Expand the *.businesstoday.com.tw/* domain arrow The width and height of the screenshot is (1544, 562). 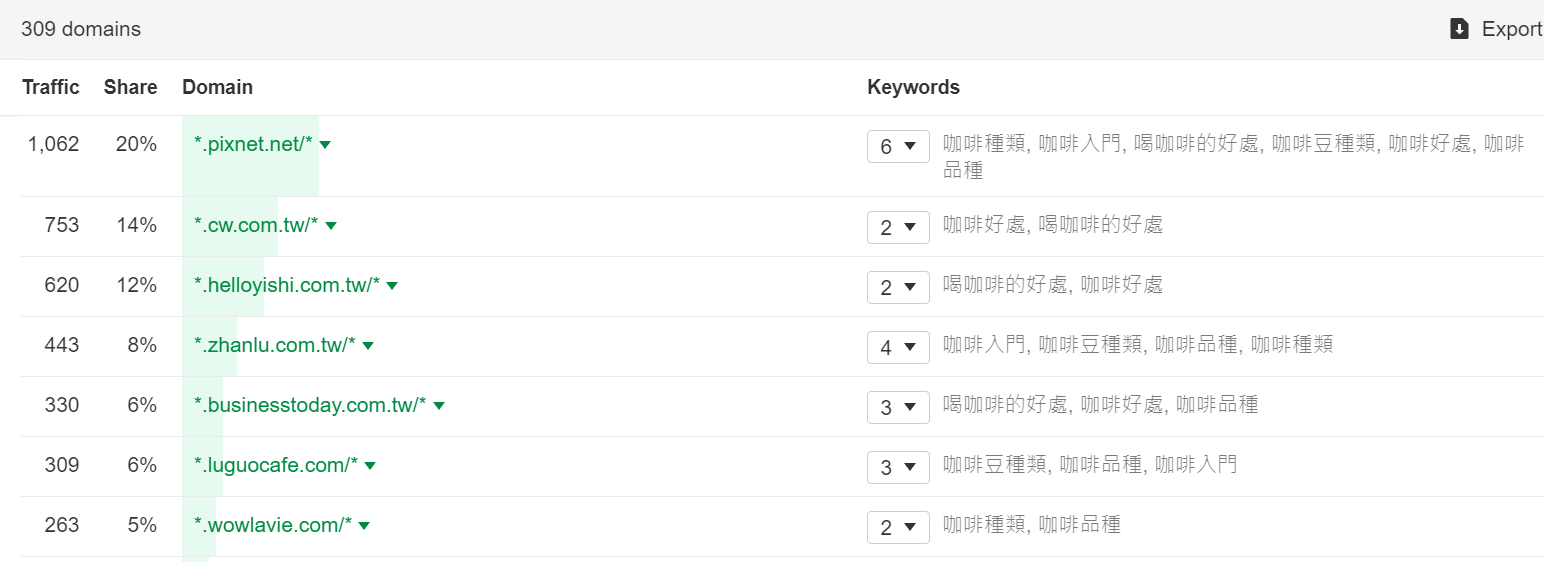pos(438,406)
